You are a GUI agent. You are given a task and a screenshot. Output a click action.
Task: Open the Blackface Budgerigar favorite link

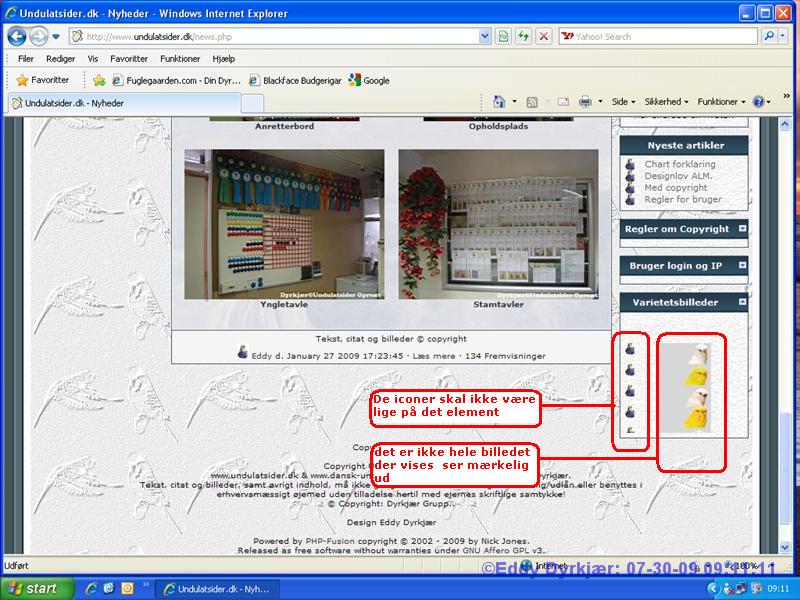pyautogui.click(x=295, y=81)
